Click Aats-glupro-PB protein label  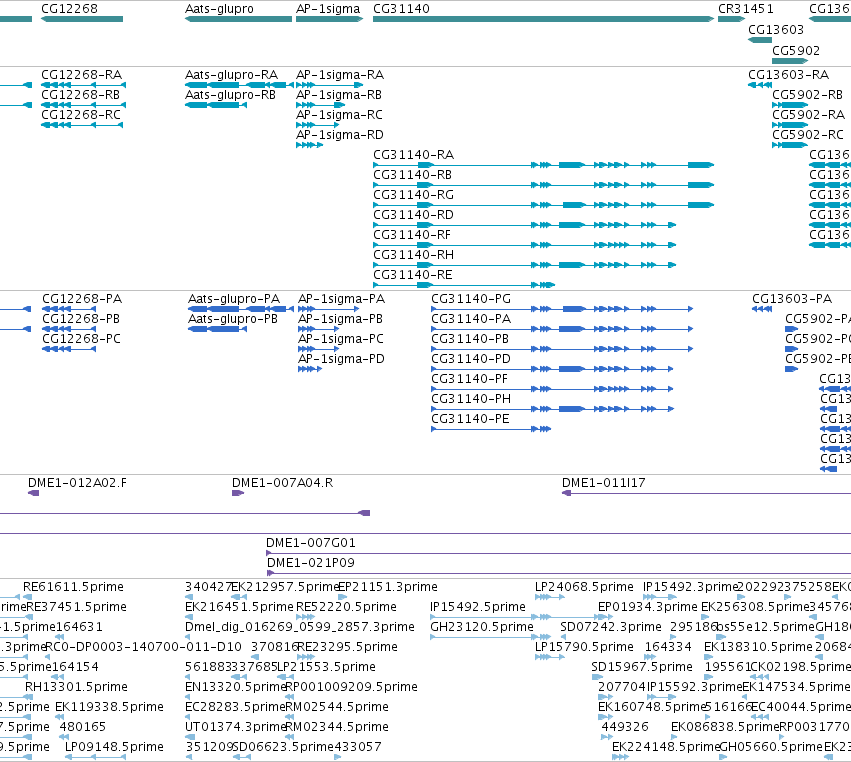(233, 319)
